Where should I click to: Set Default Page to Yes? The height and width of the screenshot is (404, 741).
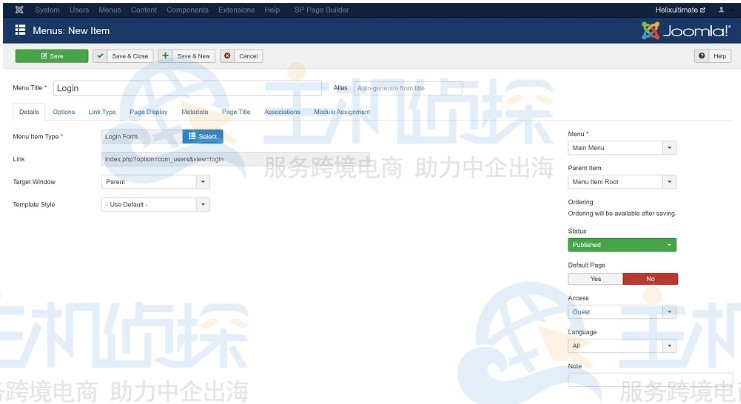coord(595,279)
